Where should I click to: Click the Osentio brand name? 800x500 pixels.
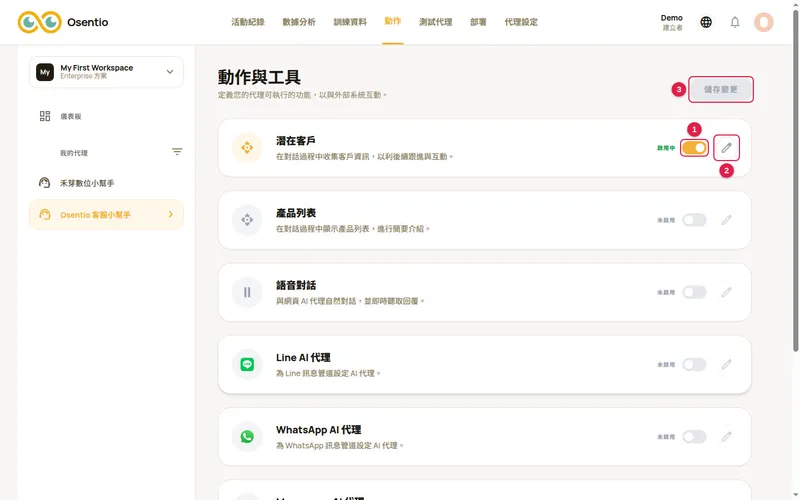88,22
